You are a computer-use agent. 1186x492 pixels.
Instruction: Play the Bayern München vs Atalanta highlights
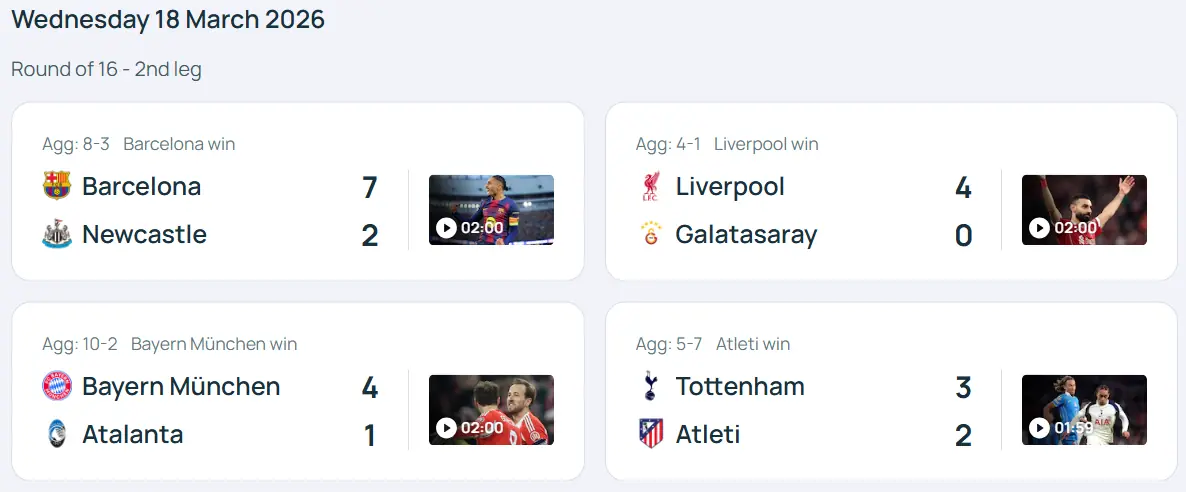[491, 410]
